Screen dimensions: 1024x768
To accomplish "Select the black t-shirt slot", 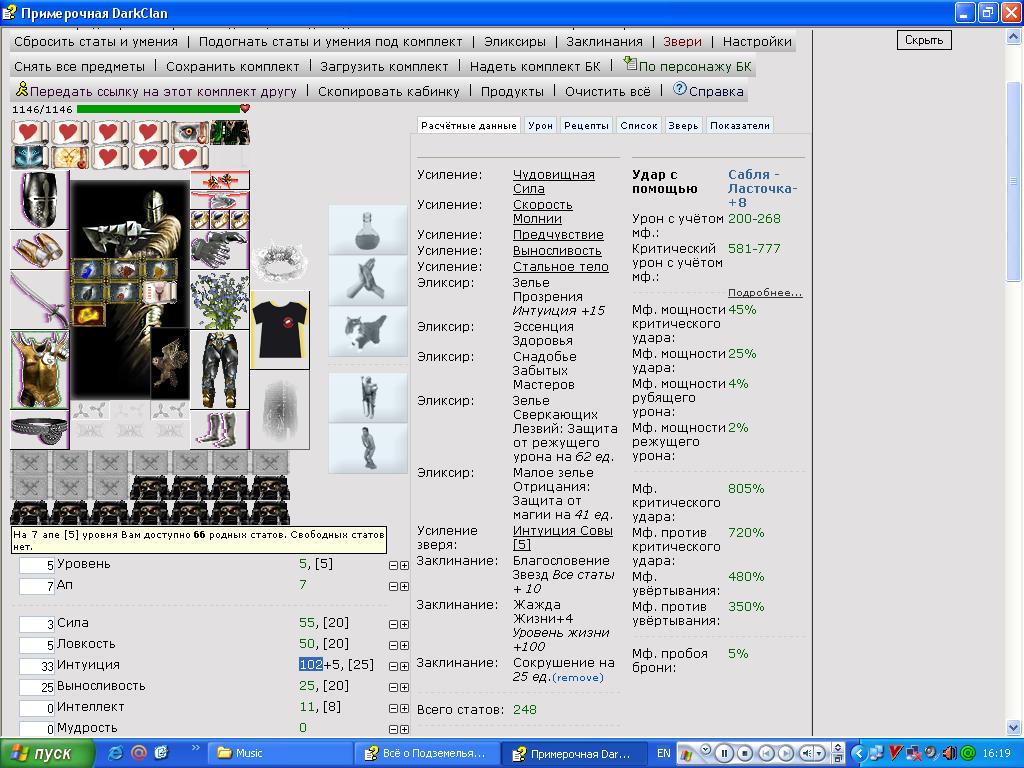I will [x=280, y=330].
